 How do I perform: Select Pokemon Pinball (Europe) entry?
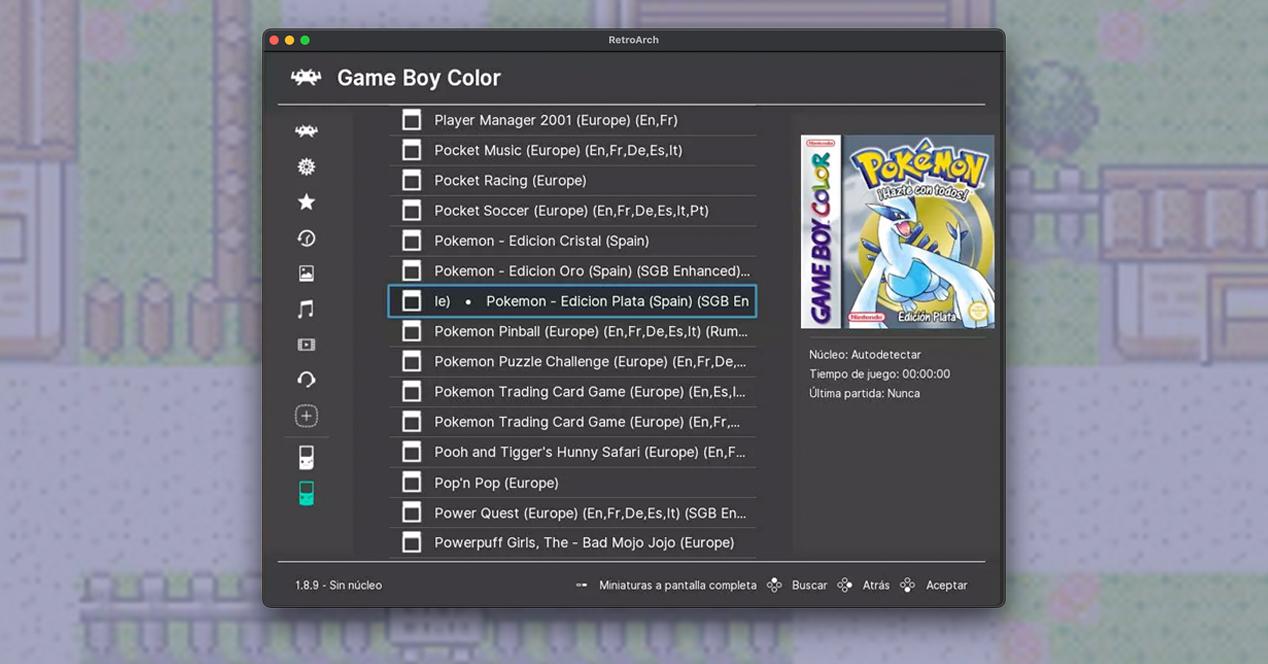click(573, 331)
